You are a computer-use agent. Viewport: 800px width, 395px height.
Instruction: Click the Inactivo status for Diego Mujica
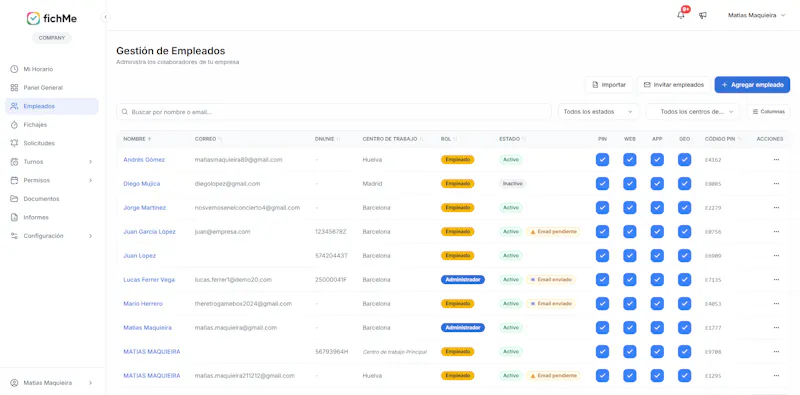point(512,184)
